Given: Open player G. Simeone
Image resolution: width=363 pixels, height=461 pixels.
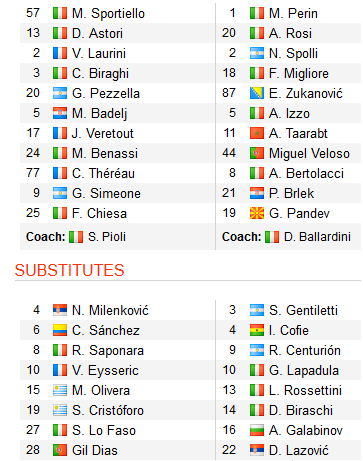Looking at the screenshot, I should click(x=106, y=193).
